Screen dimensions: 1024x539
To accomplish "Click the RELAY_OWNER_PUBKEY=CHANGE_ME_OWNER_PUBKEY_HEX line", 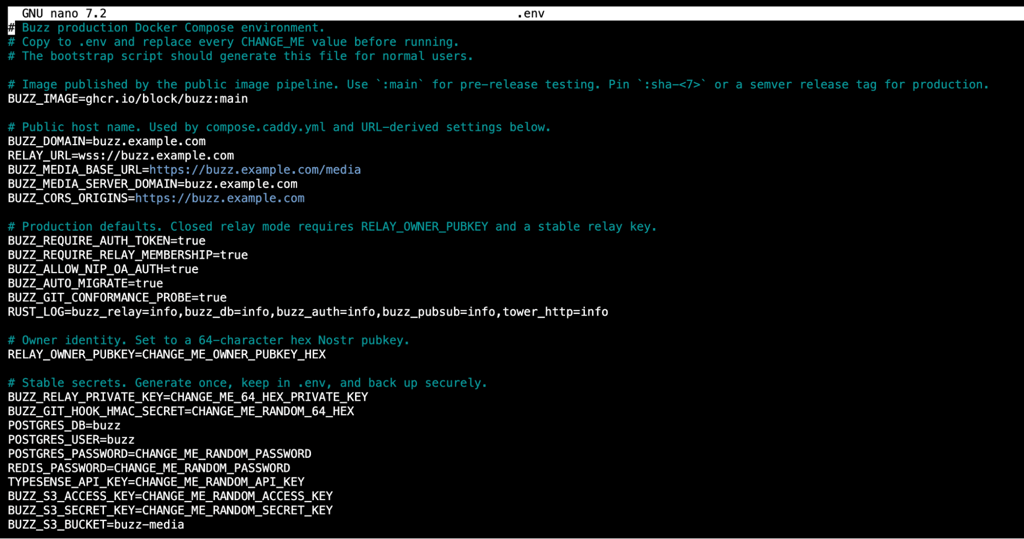I will click(x=167, y=354).
